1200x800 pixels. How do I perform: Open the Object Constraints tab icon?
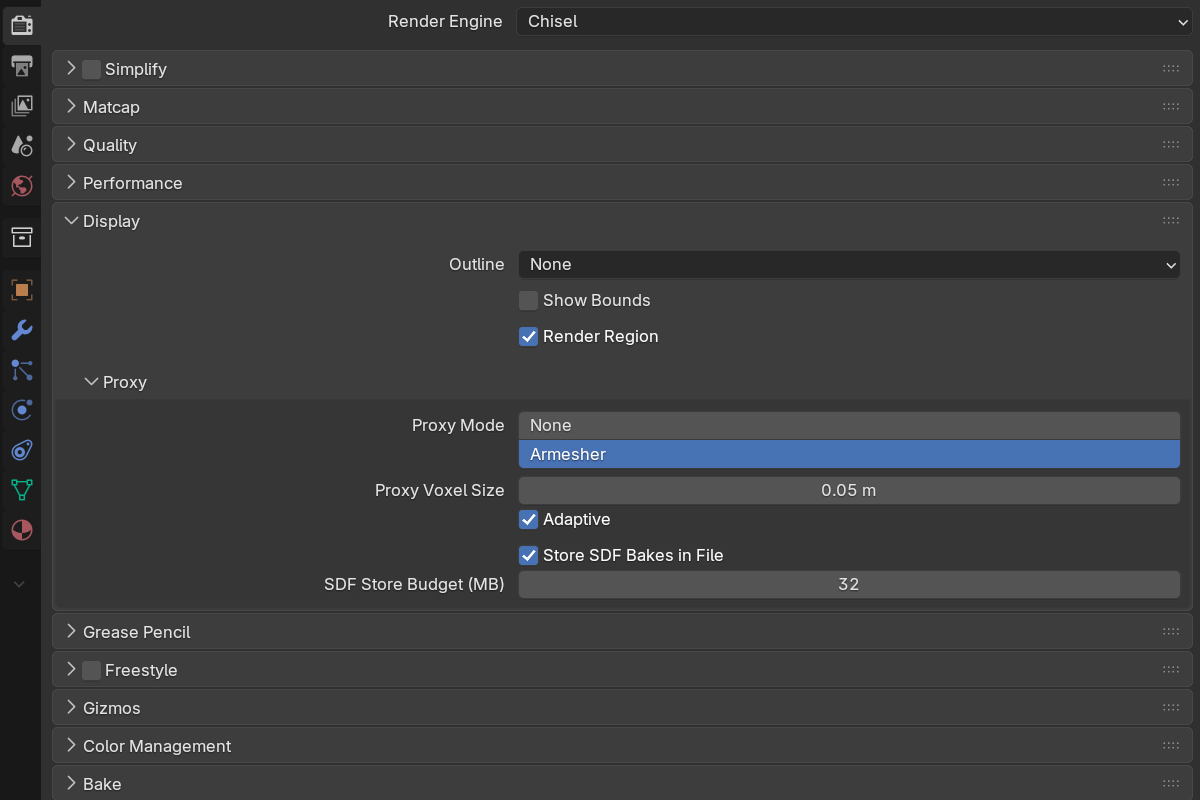pos(21,450)
